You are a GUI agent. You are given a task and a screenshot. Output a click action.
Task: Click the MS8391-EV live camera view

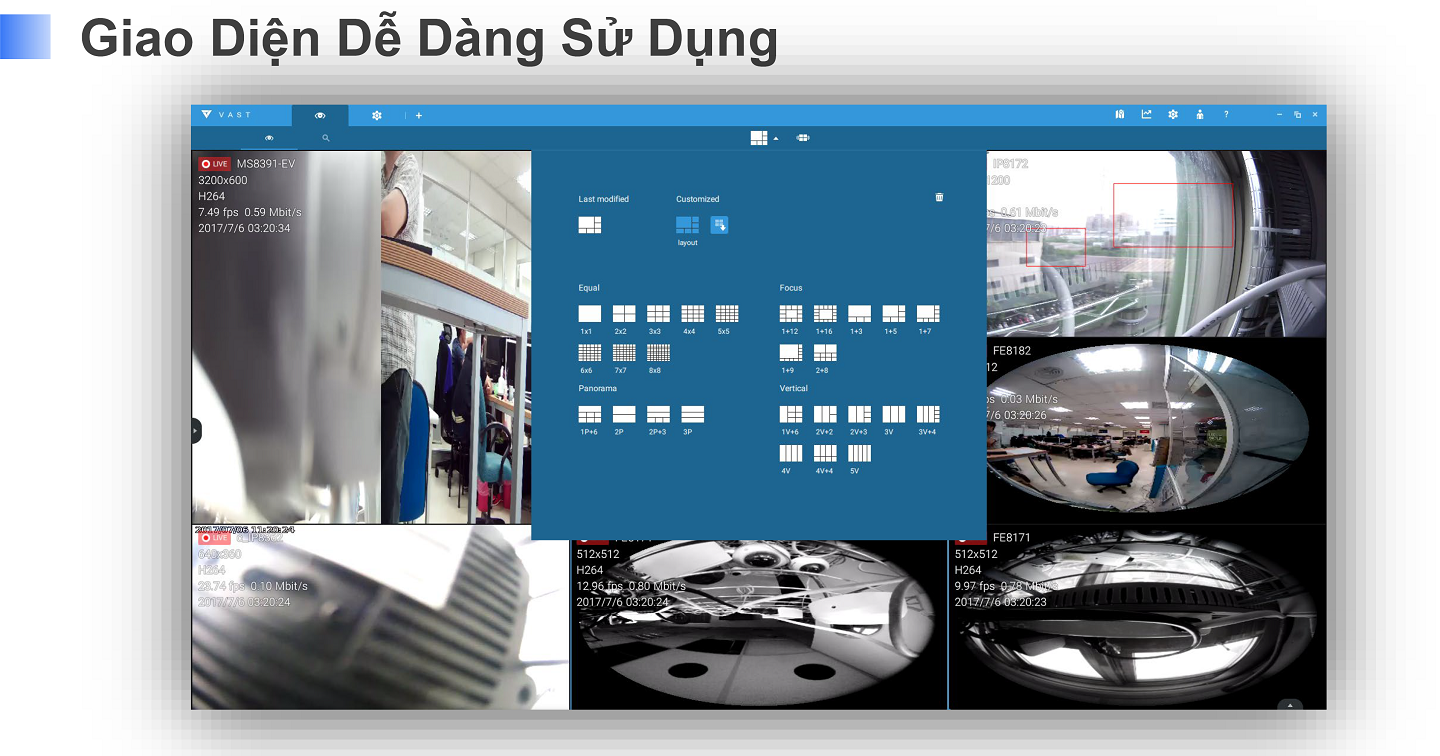tap(360, 340)
